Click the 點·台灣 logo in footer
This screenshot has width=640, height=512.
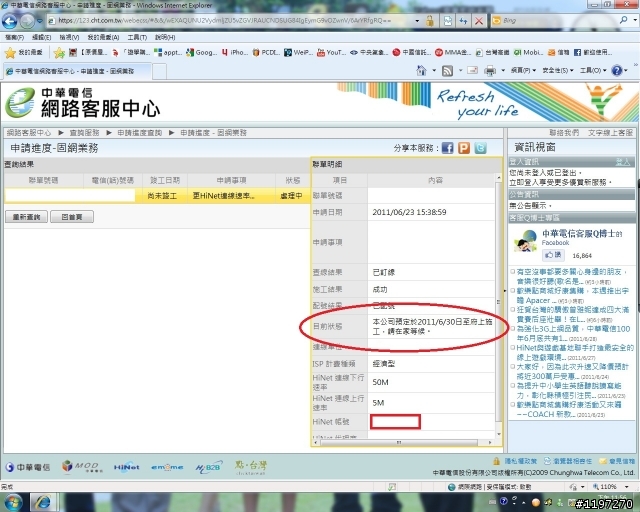point(251,467)
